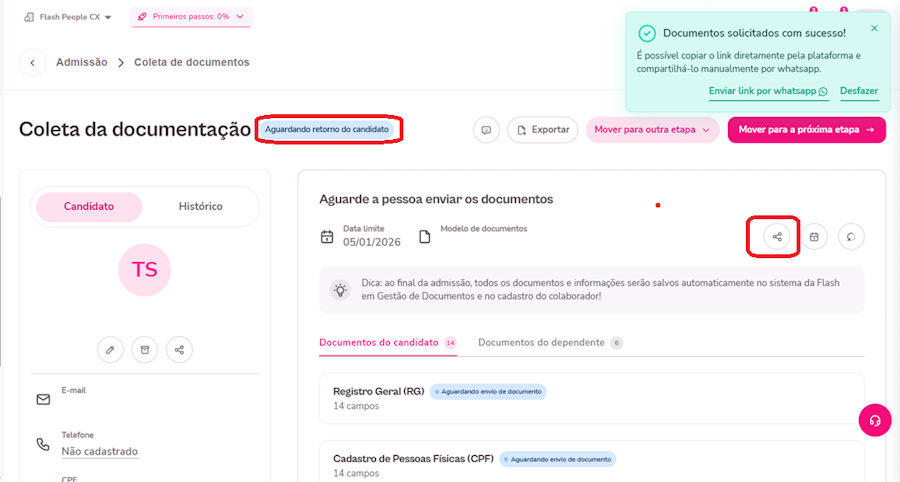
Task: Click the circular-arrow resend request icon button
Action: click(851, 236)
